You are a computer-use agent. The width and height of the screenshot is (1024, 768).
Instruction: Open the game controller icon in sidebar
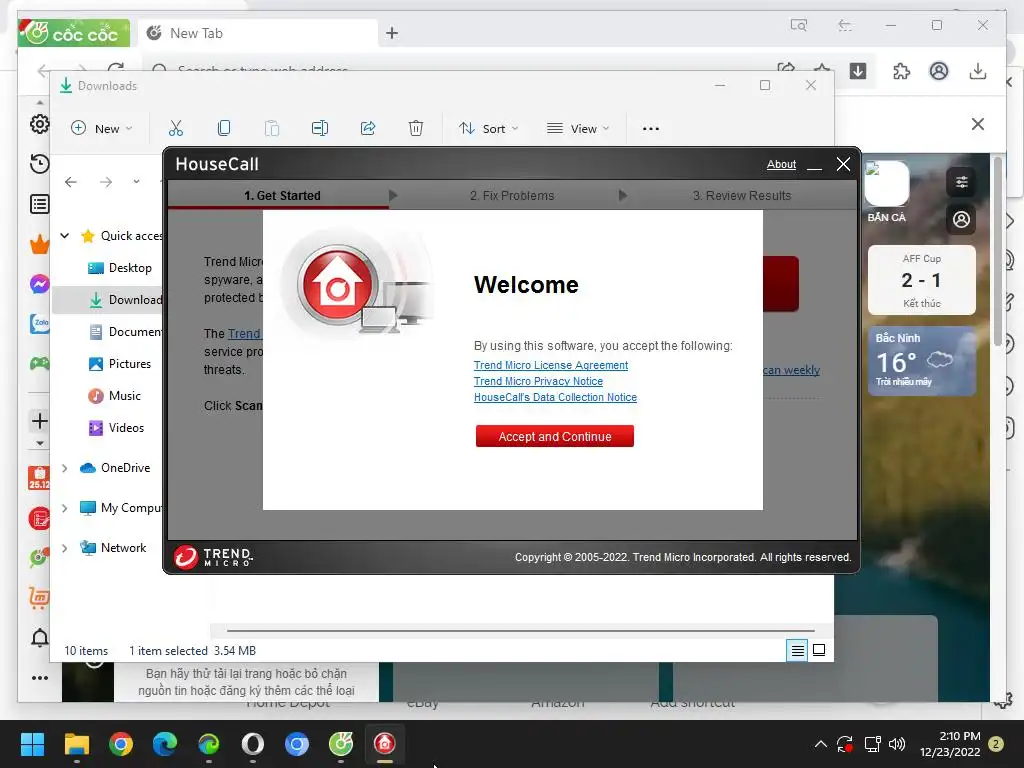[40, 363]
